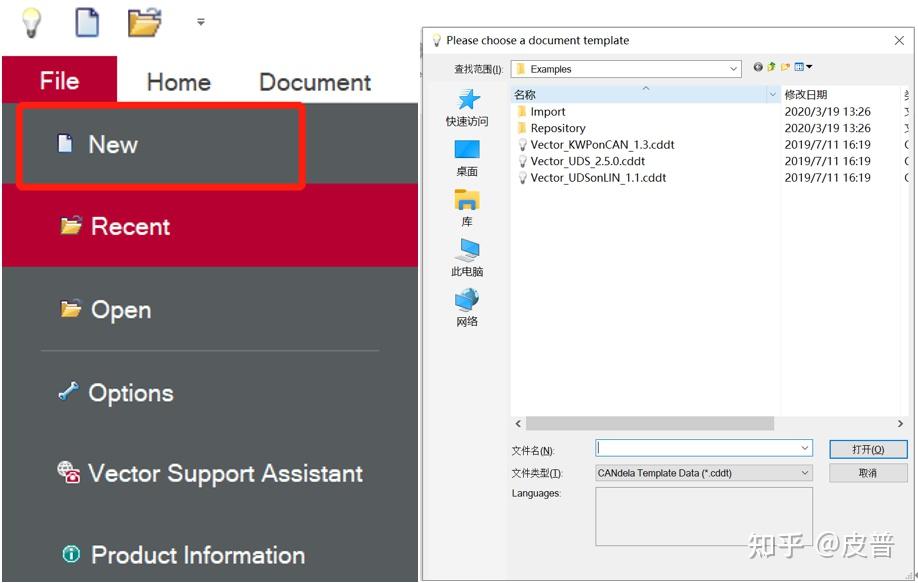The height and width of the screenshot is (583, 918).
Task: Expand the Examples look-in location dropdown
Action: pyautogui.click(x=733, y=69)
